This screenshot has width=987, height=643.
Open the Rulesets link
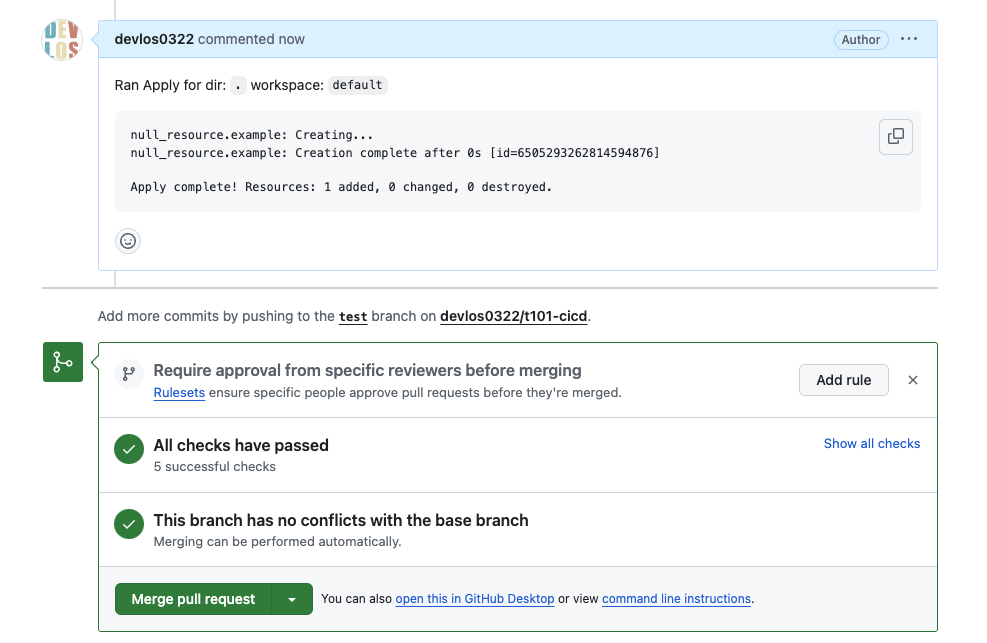tap(179, 393)
